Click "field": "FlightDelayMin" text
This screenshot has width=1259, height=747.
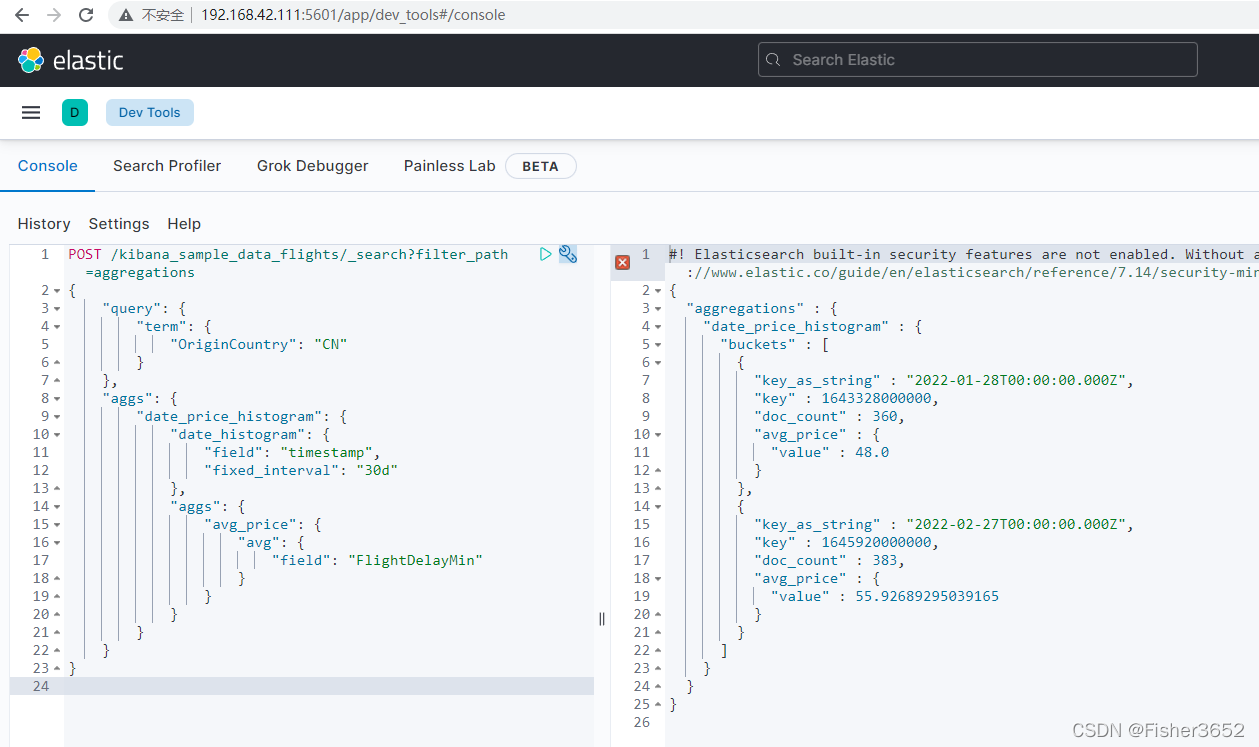(377, 561)
